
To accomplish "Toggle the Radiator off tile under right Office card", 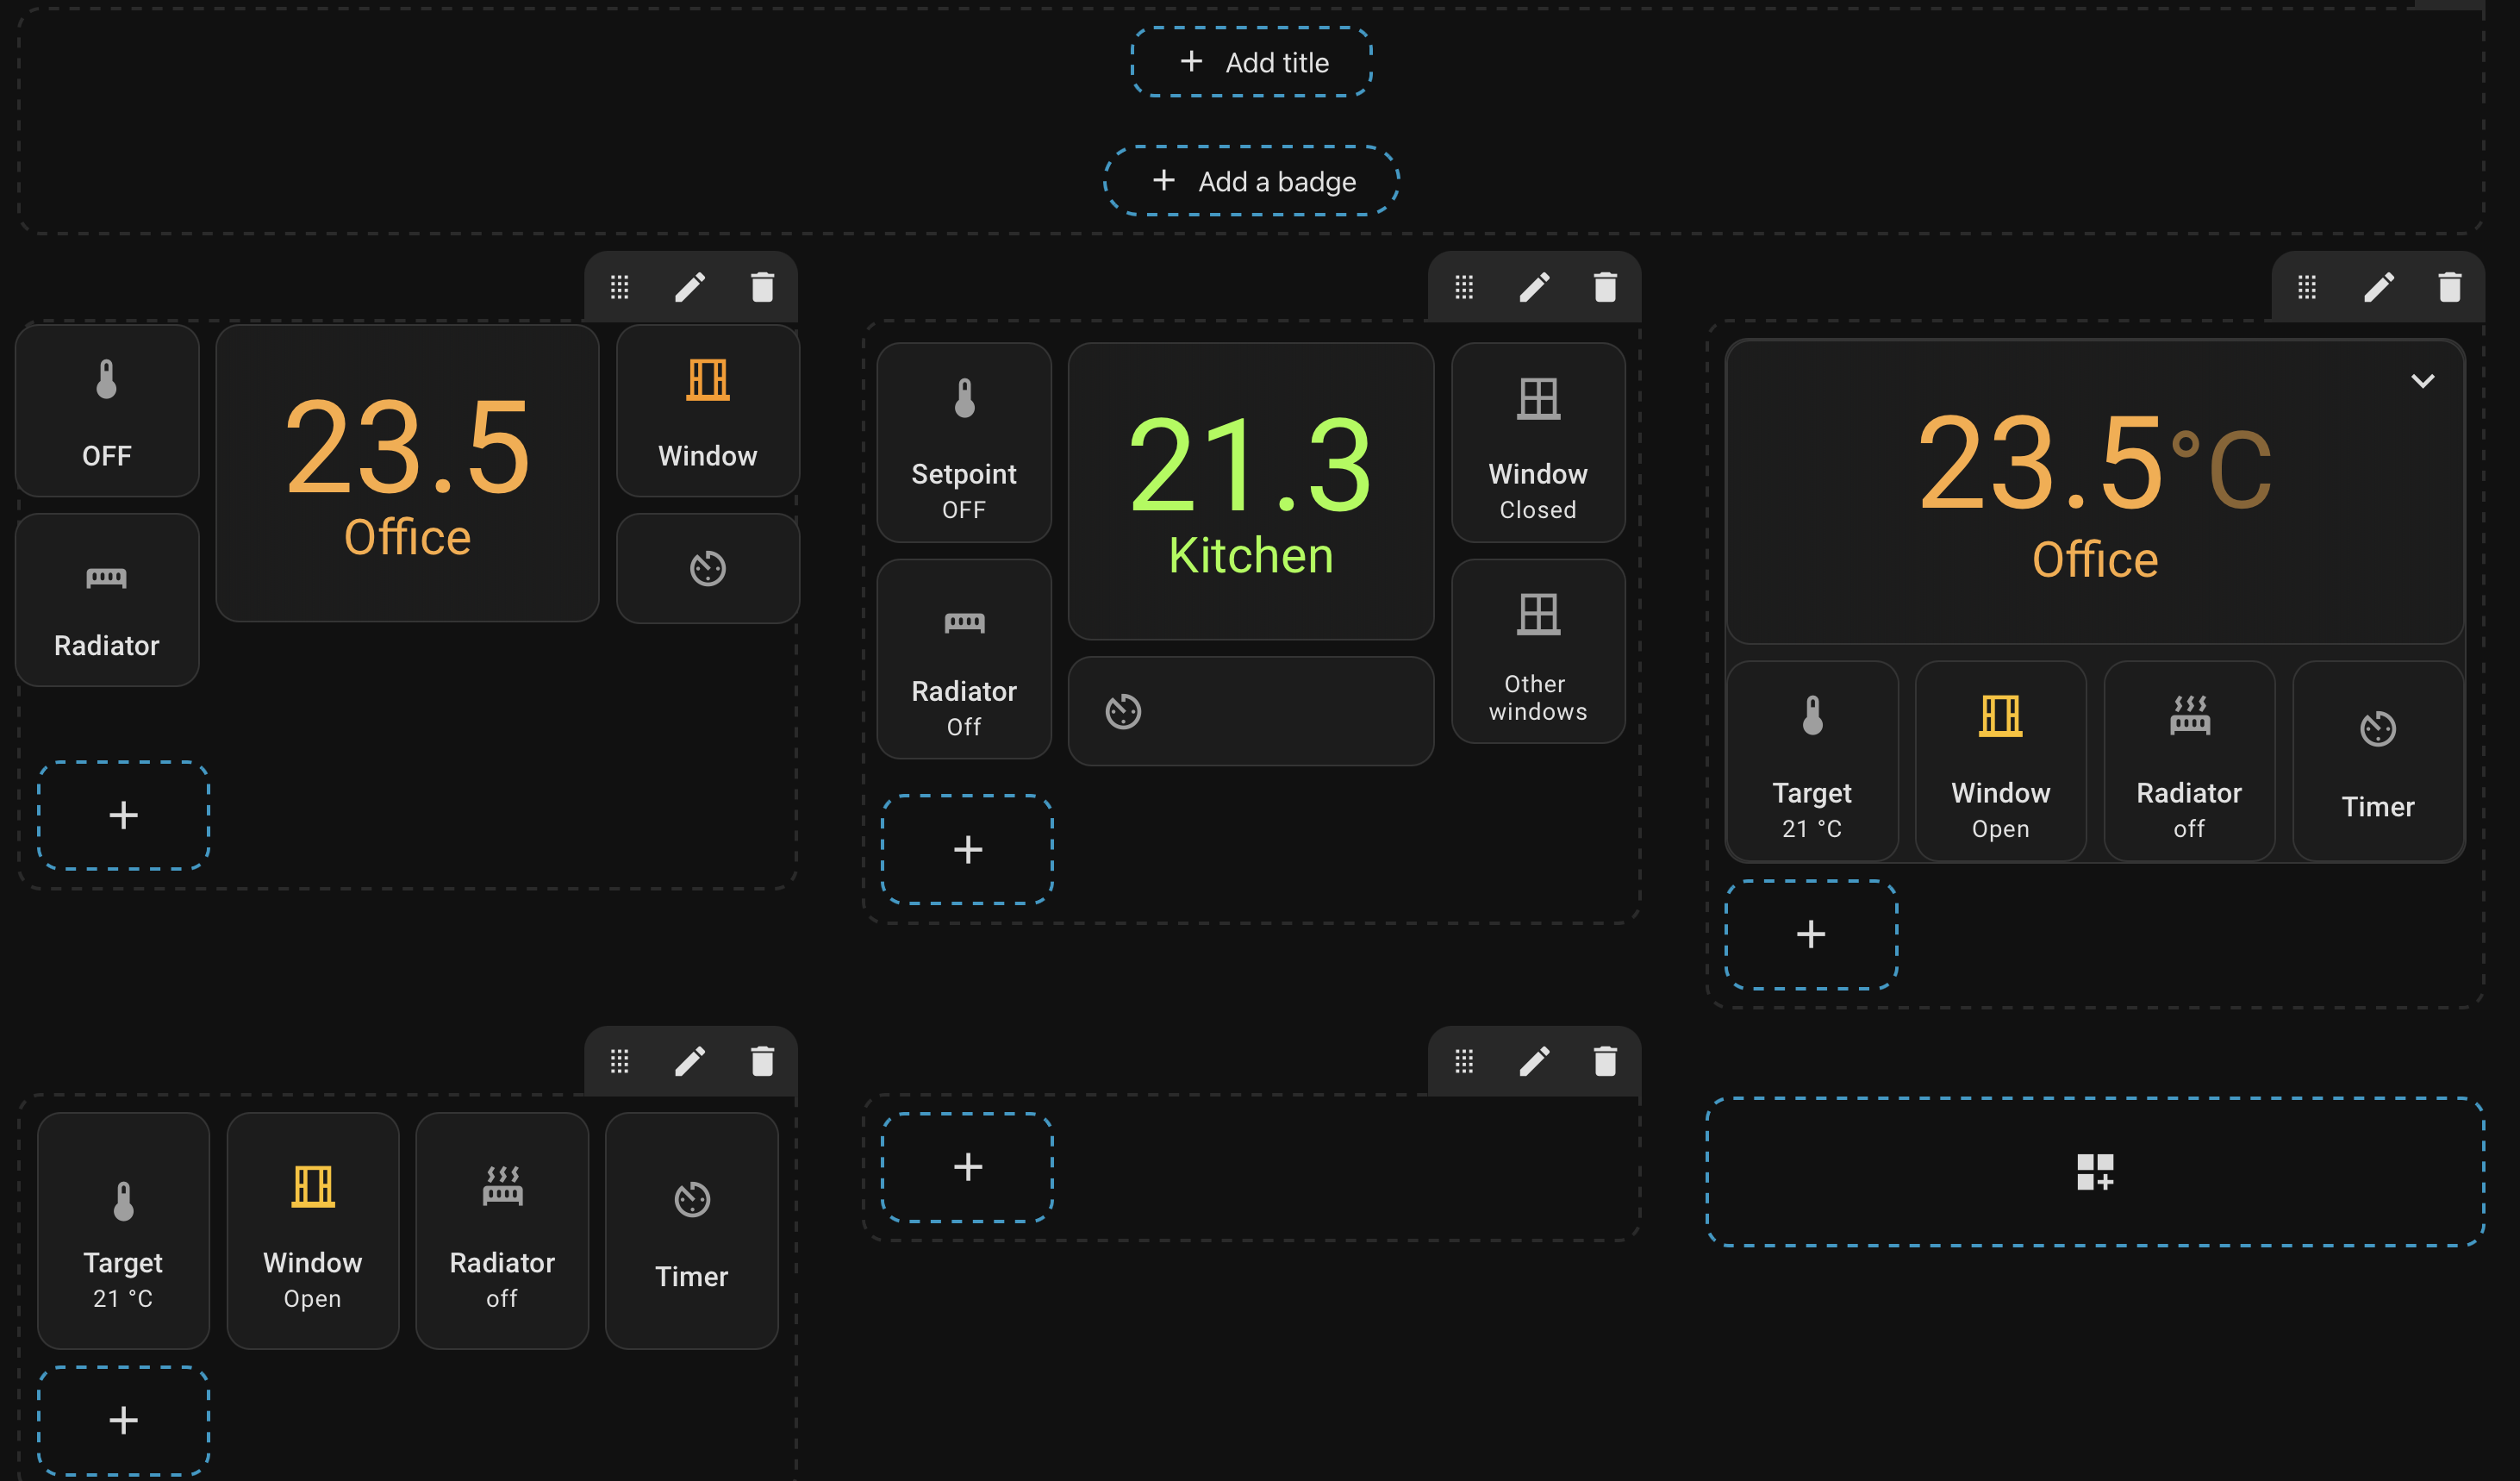I will (x=2188, y=761).
